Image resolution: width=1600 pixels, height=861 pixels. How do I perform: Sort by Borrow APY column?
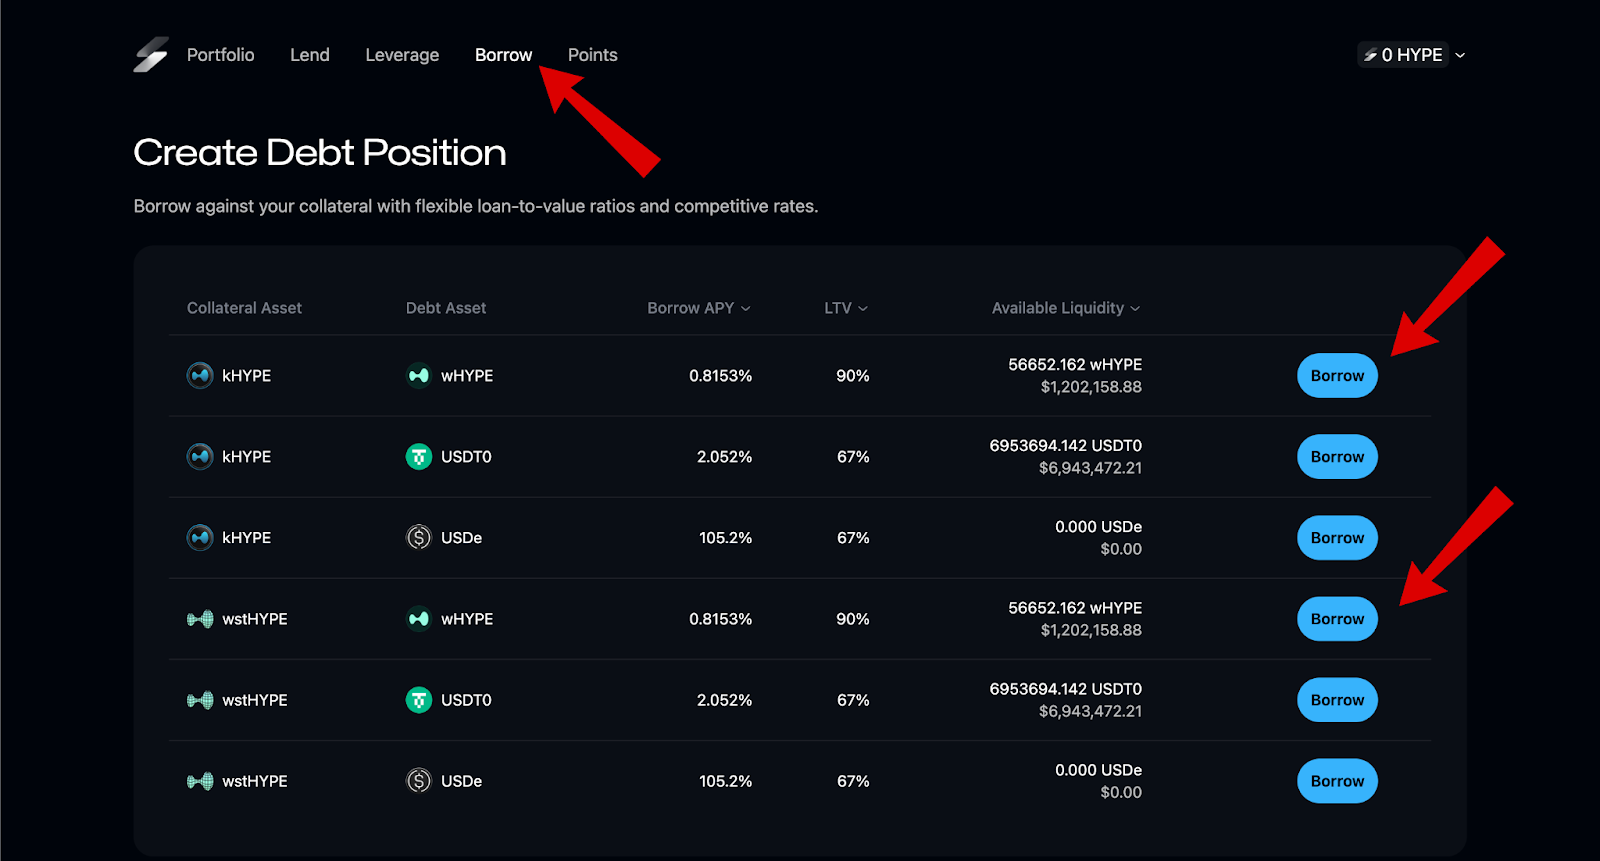tap(698, 308)
